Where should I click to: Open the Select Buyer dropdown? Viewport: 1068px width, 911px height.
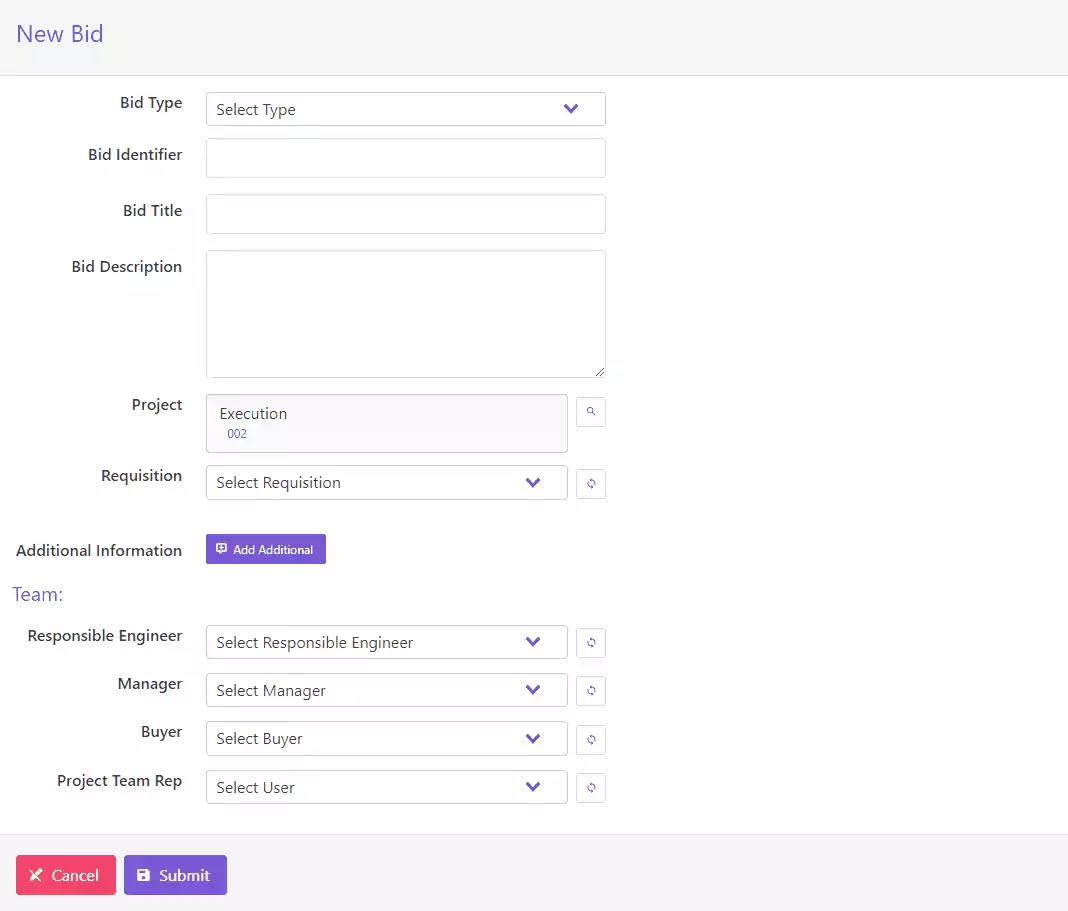(x=386, y=739)
